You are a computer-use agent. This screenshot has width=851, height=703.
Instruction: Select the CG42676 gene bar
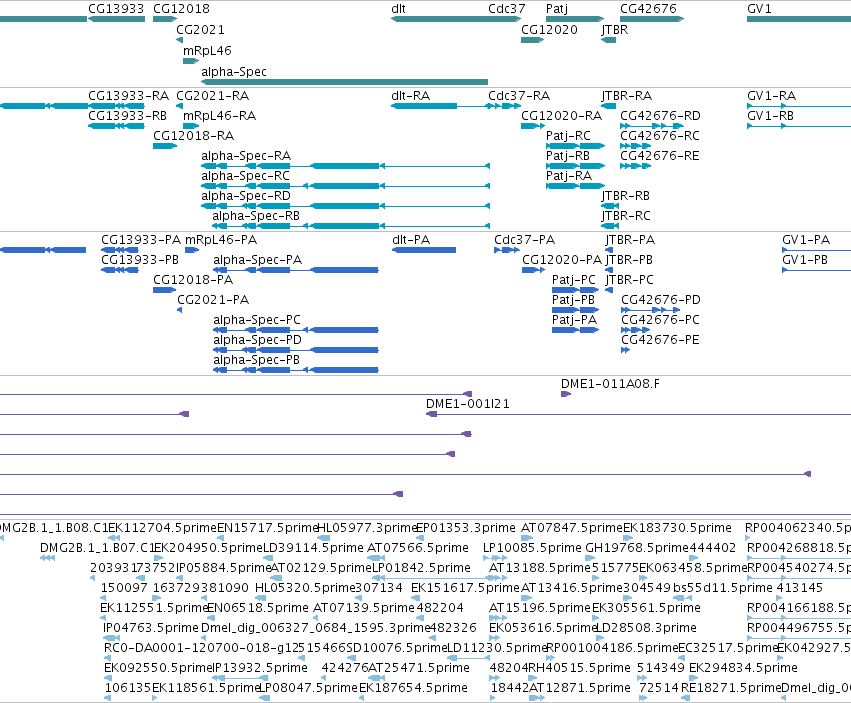tap(652, 19)
